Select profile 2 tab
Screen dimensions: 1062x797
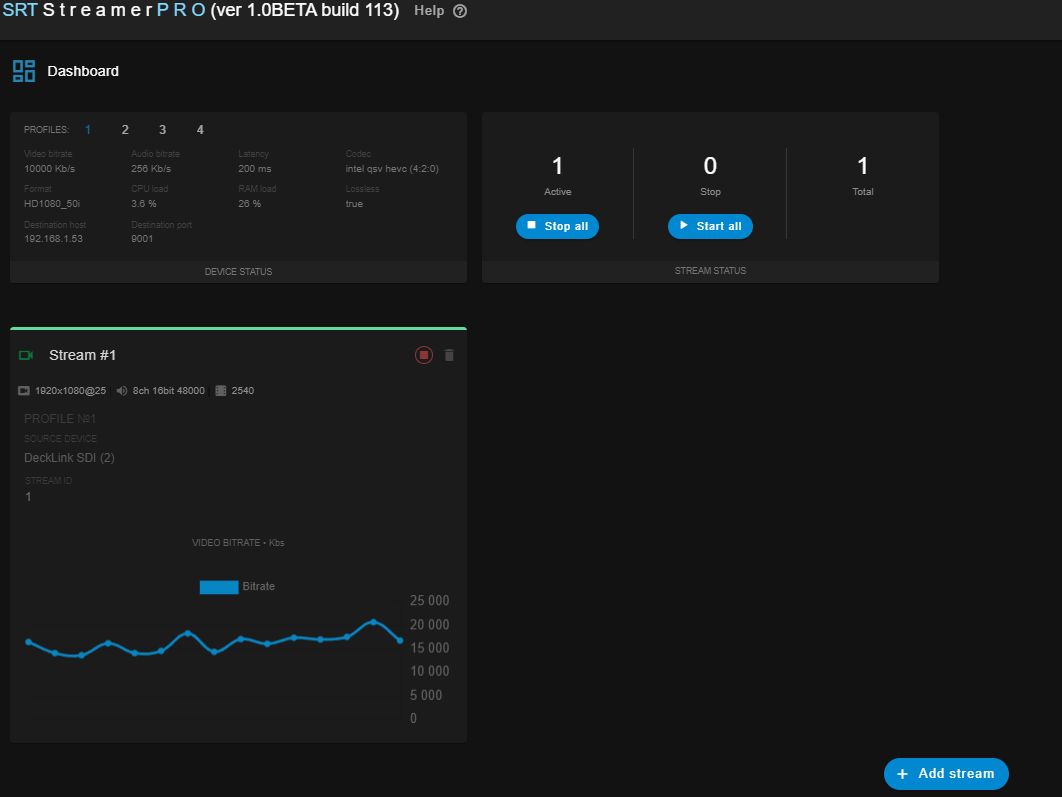click(125, 129)
